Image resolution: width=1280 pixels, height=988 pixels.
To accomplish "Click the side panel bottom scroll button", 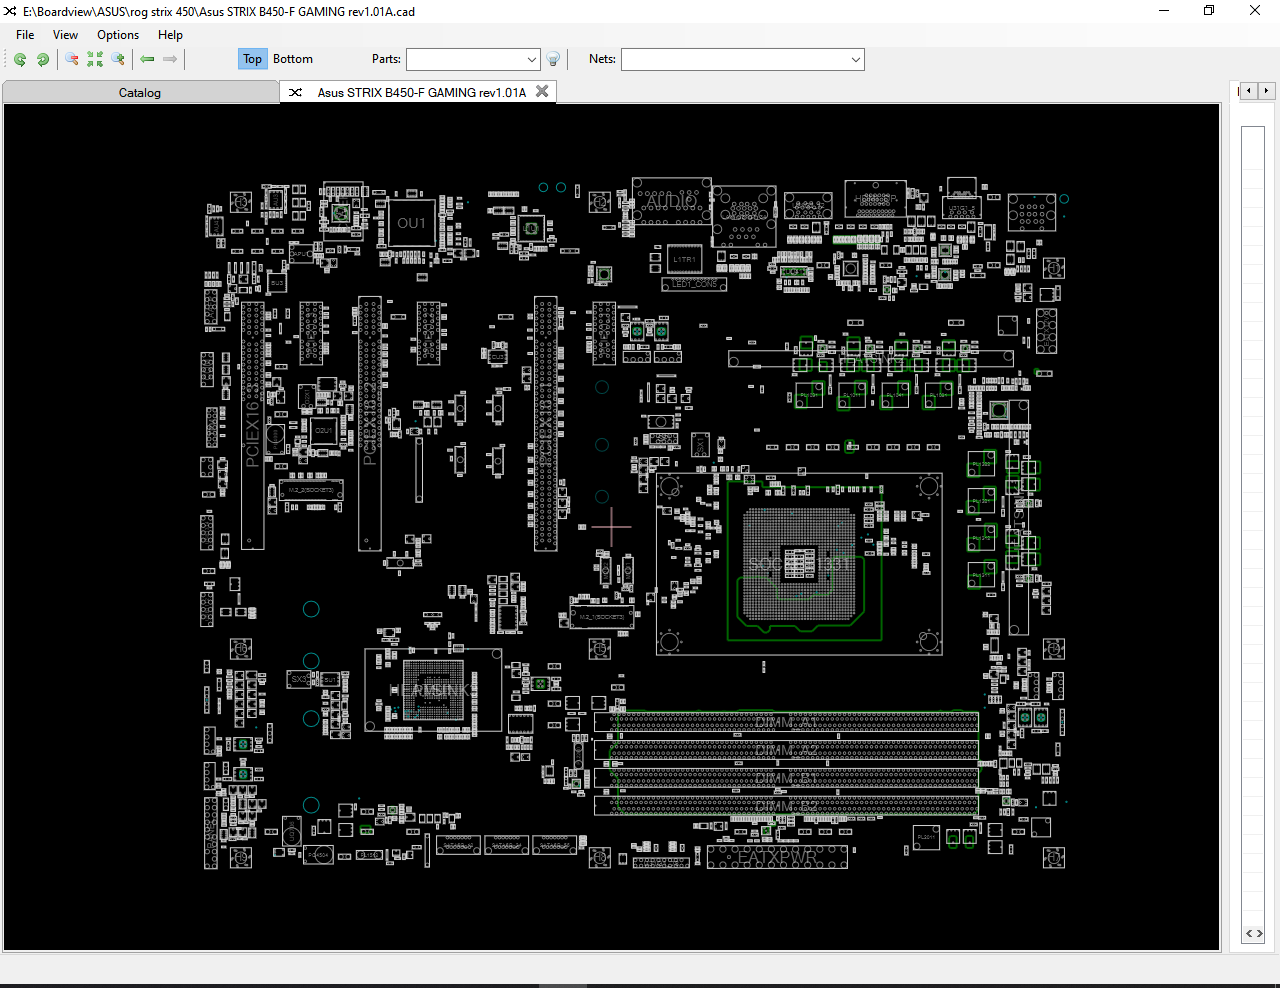I will [1254, 933].
